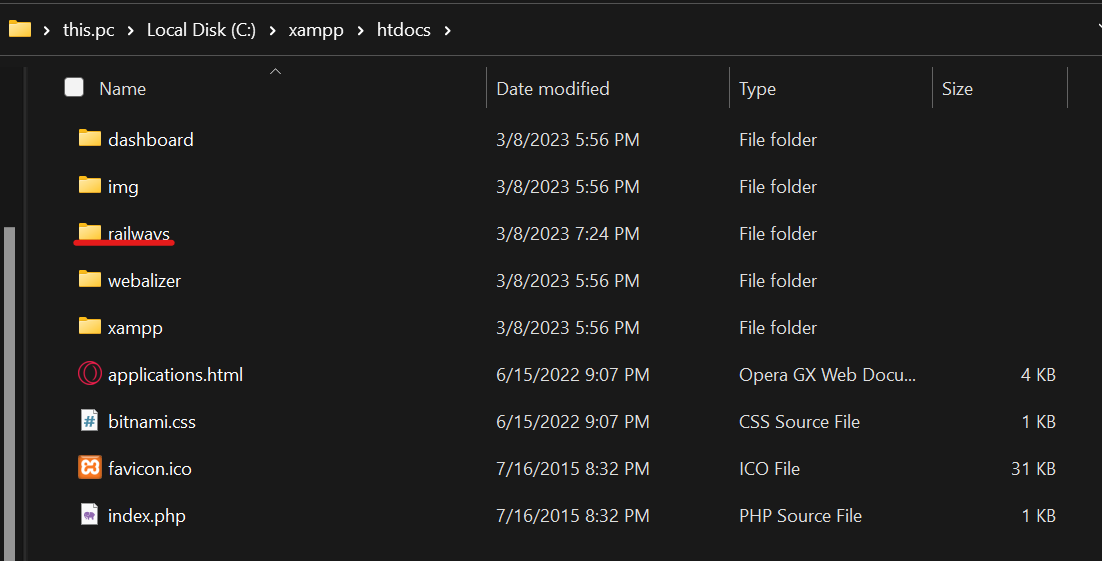Select the xampp folder icon in list

pyautogui.click(x=89, y=326)
